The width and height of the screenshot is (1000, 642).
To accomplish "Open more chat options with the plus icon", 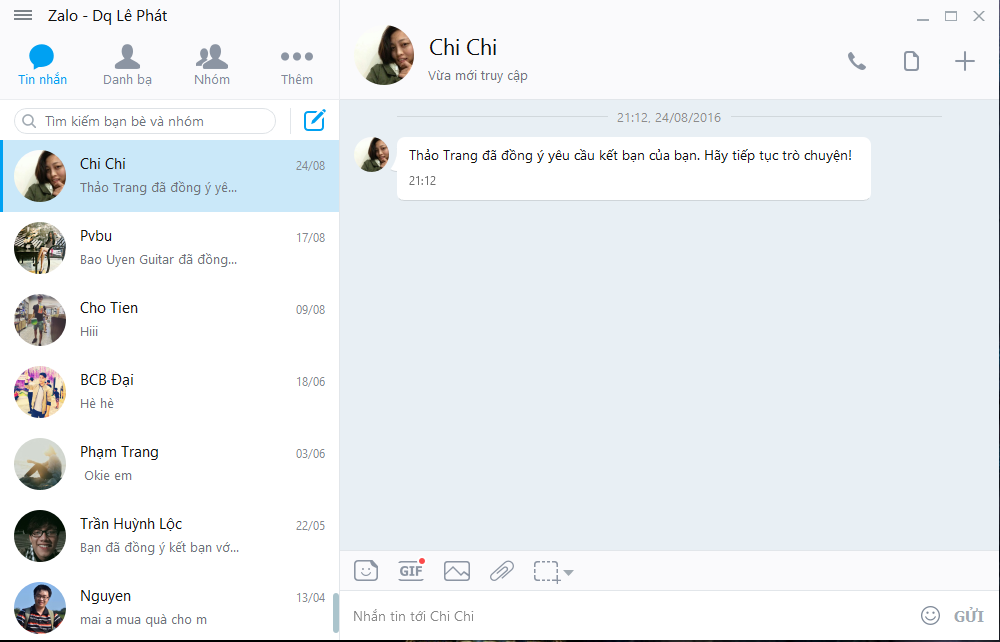I will [x=964, y=60].
